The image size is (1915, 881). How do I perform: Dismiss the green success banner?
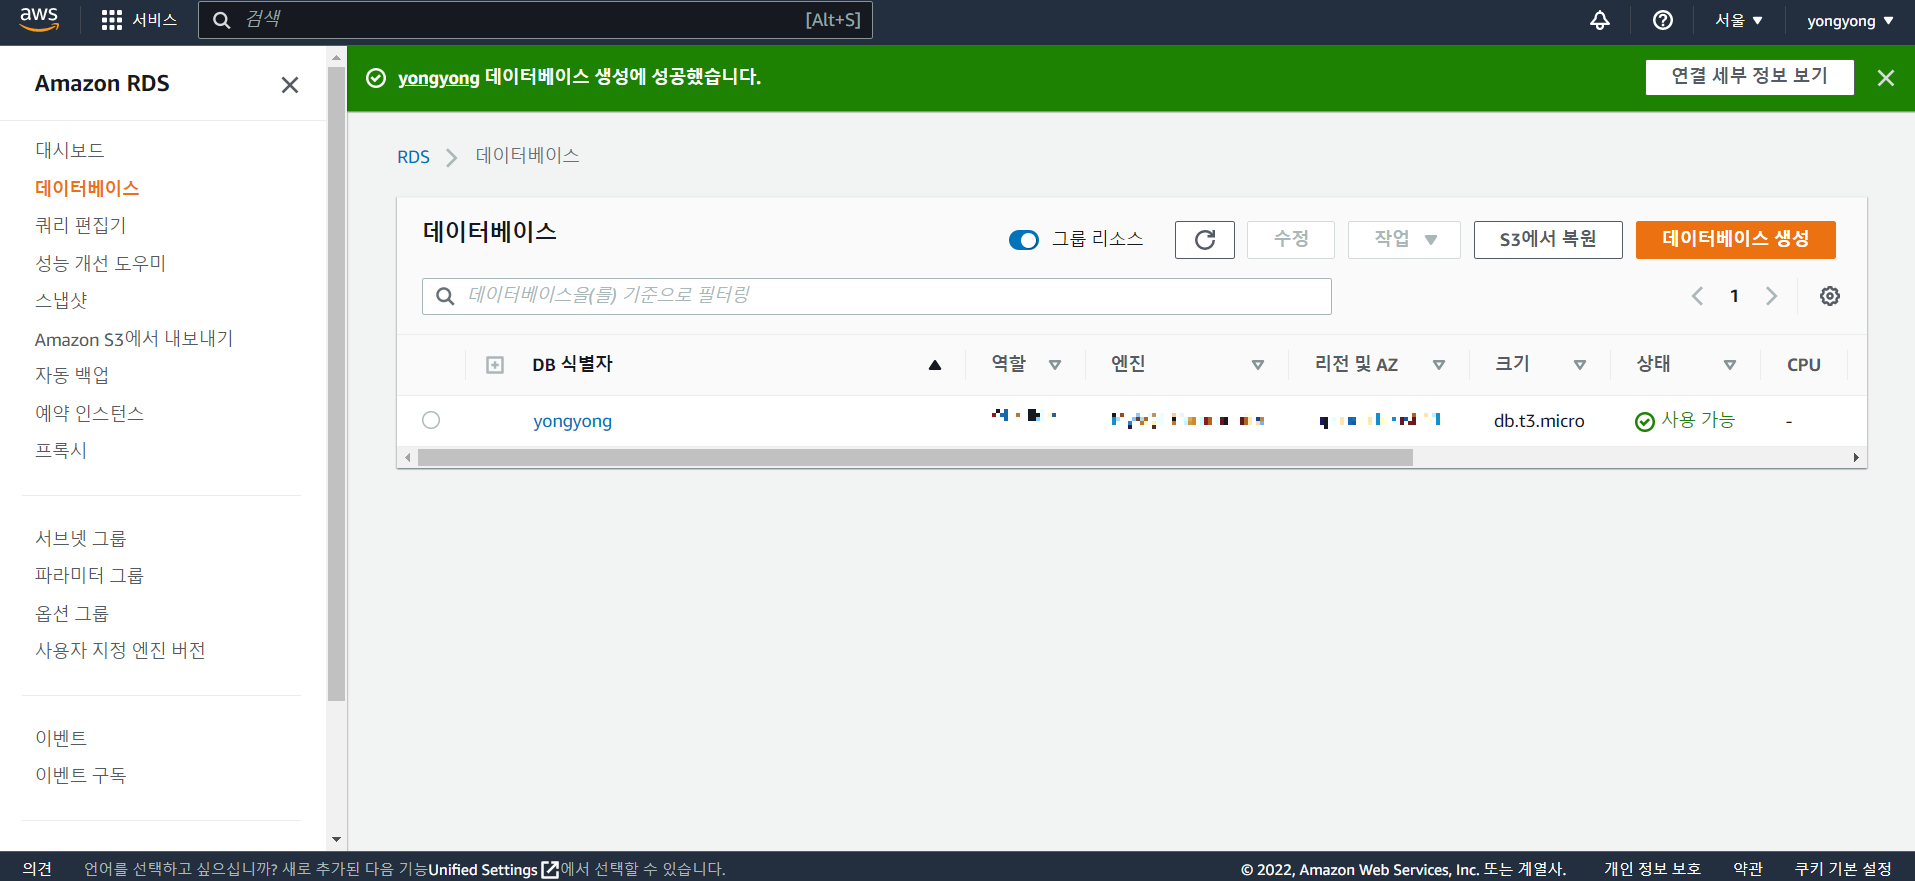click(x=1886, y=78)
